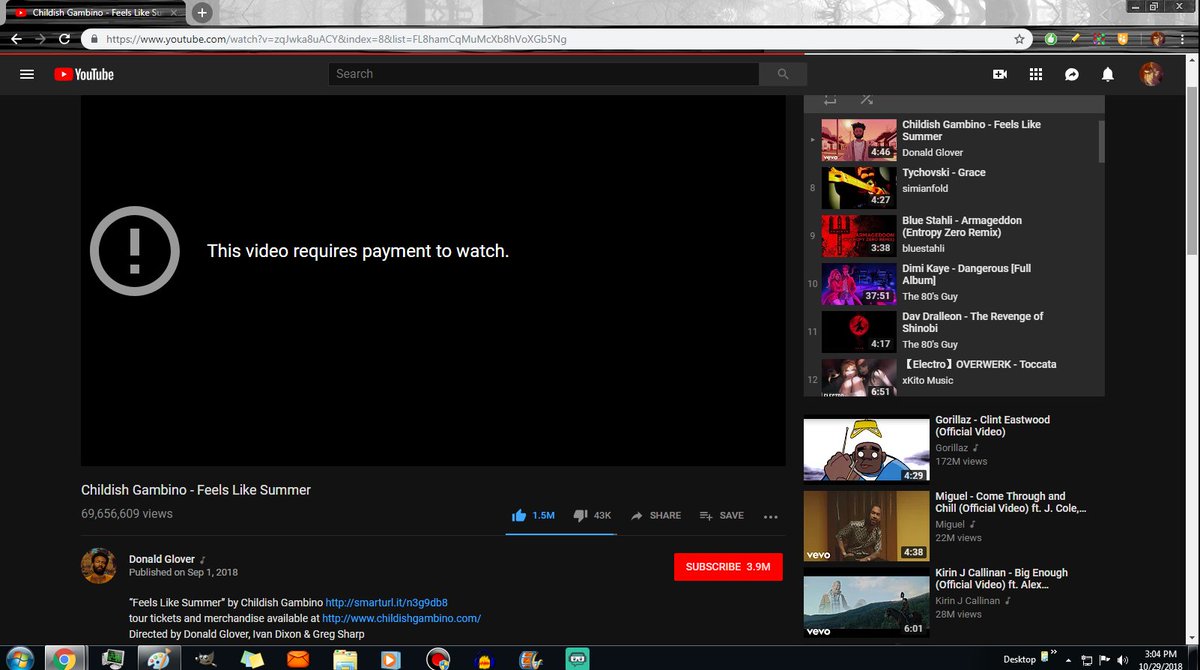Viewport: 1200px width, 670px height.
Task: Reload the page
Action: point(64,39)
